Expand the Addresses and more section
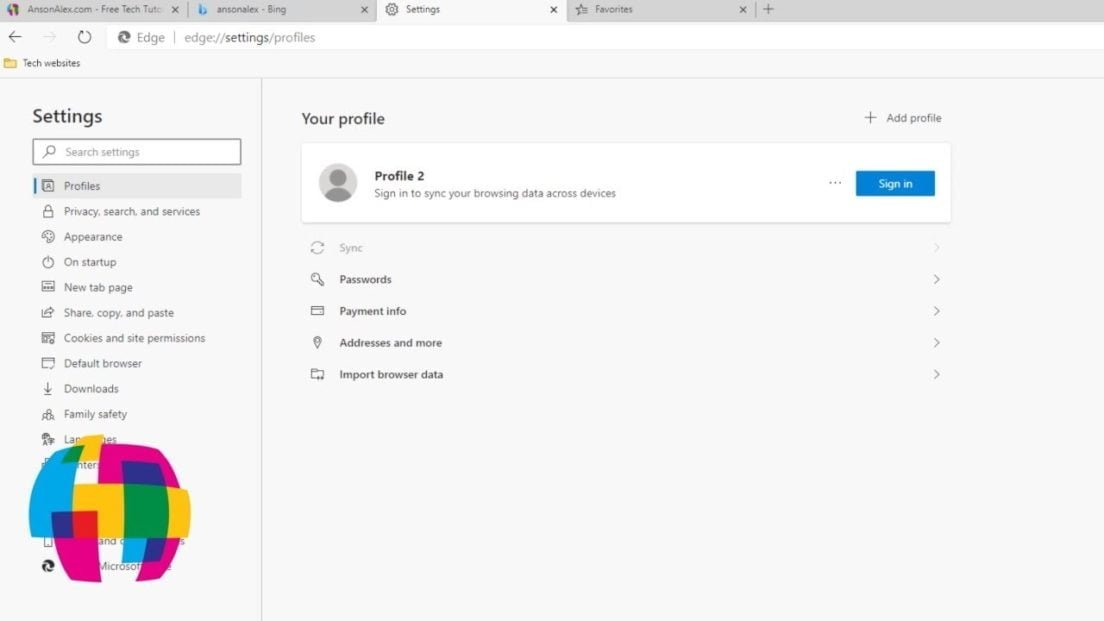Viewport: 1104px width, 621px height. [x=937, y=342]
